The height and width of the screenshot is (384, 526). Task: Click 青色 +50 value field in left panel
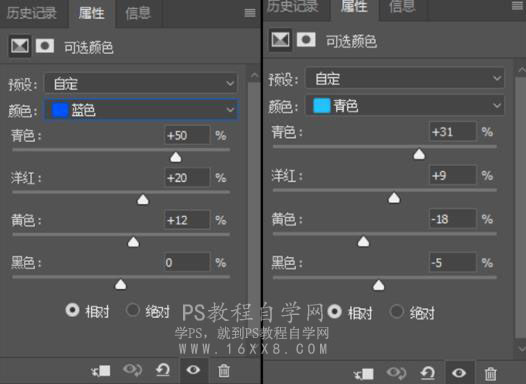(188, 135)
